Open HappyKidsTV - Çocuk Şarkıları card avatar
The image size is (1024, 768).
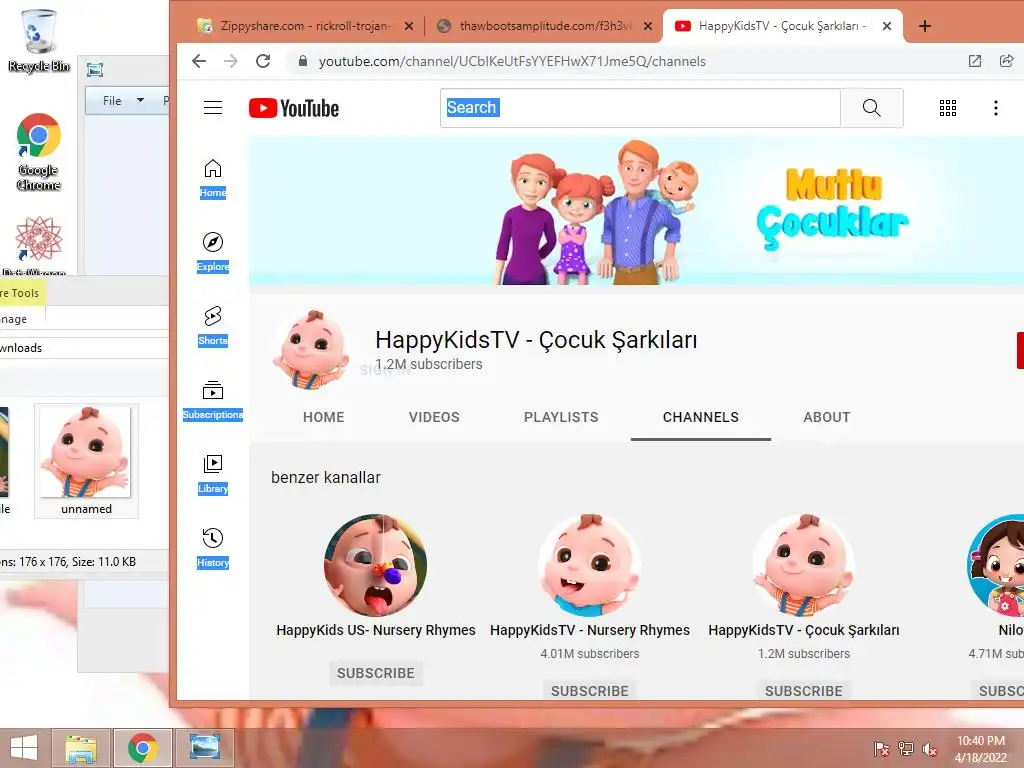point(804,565)
